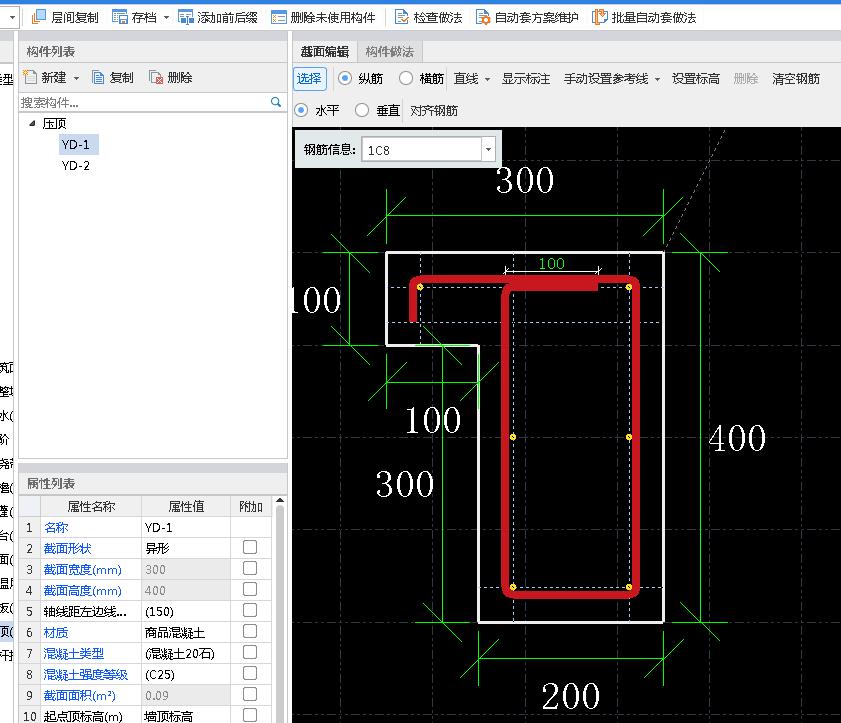
Task: Select the 水平 alignment radio button
Action: (301, 110)
